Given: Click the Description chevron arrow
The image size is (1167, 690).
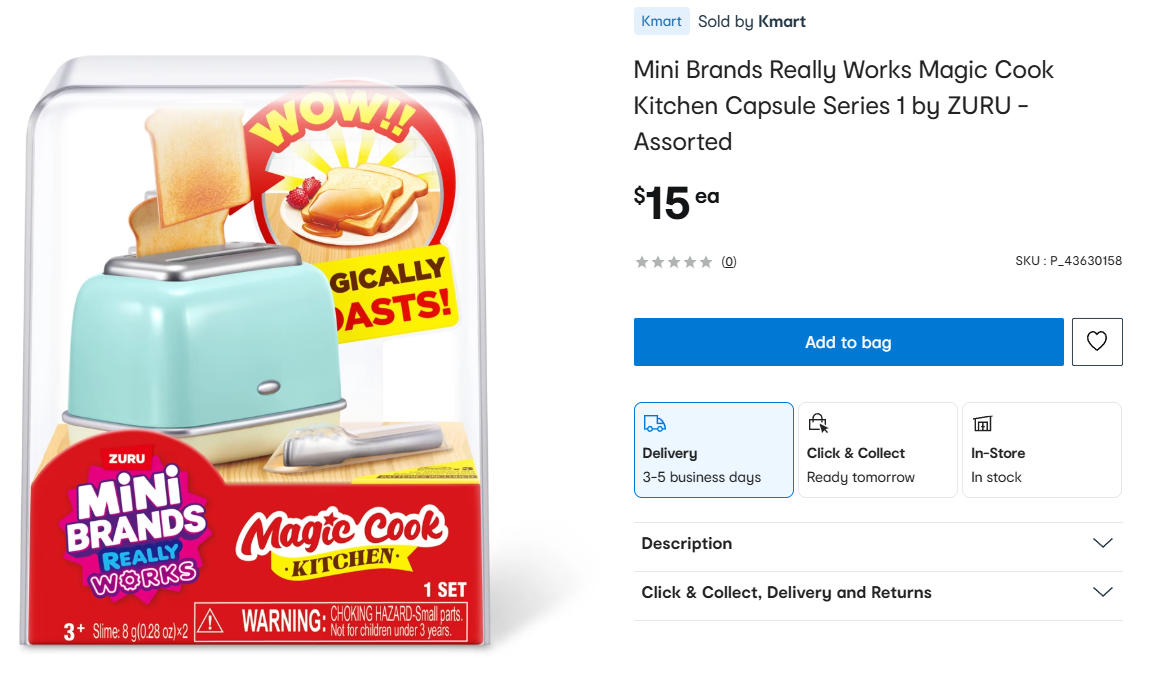Looking at the screenshot, I should click(x=1102, y=543).
